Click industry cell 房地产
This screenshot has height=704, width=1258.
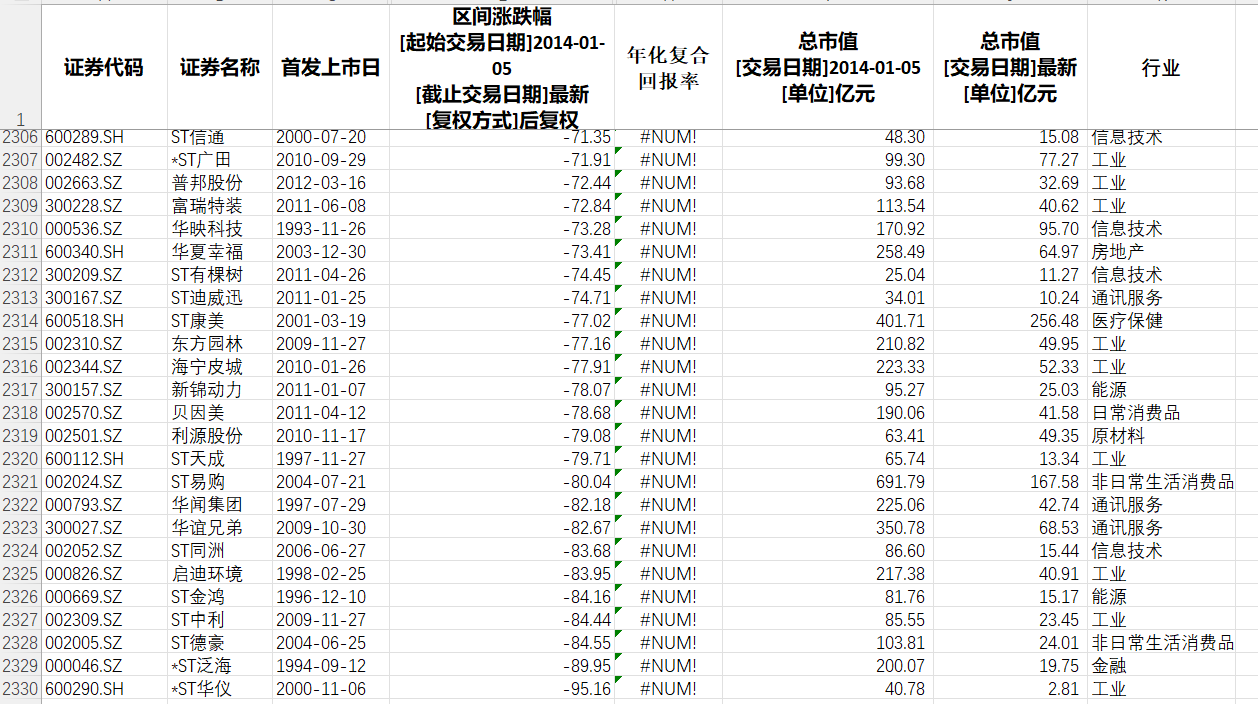click(x=1117, y=252)
